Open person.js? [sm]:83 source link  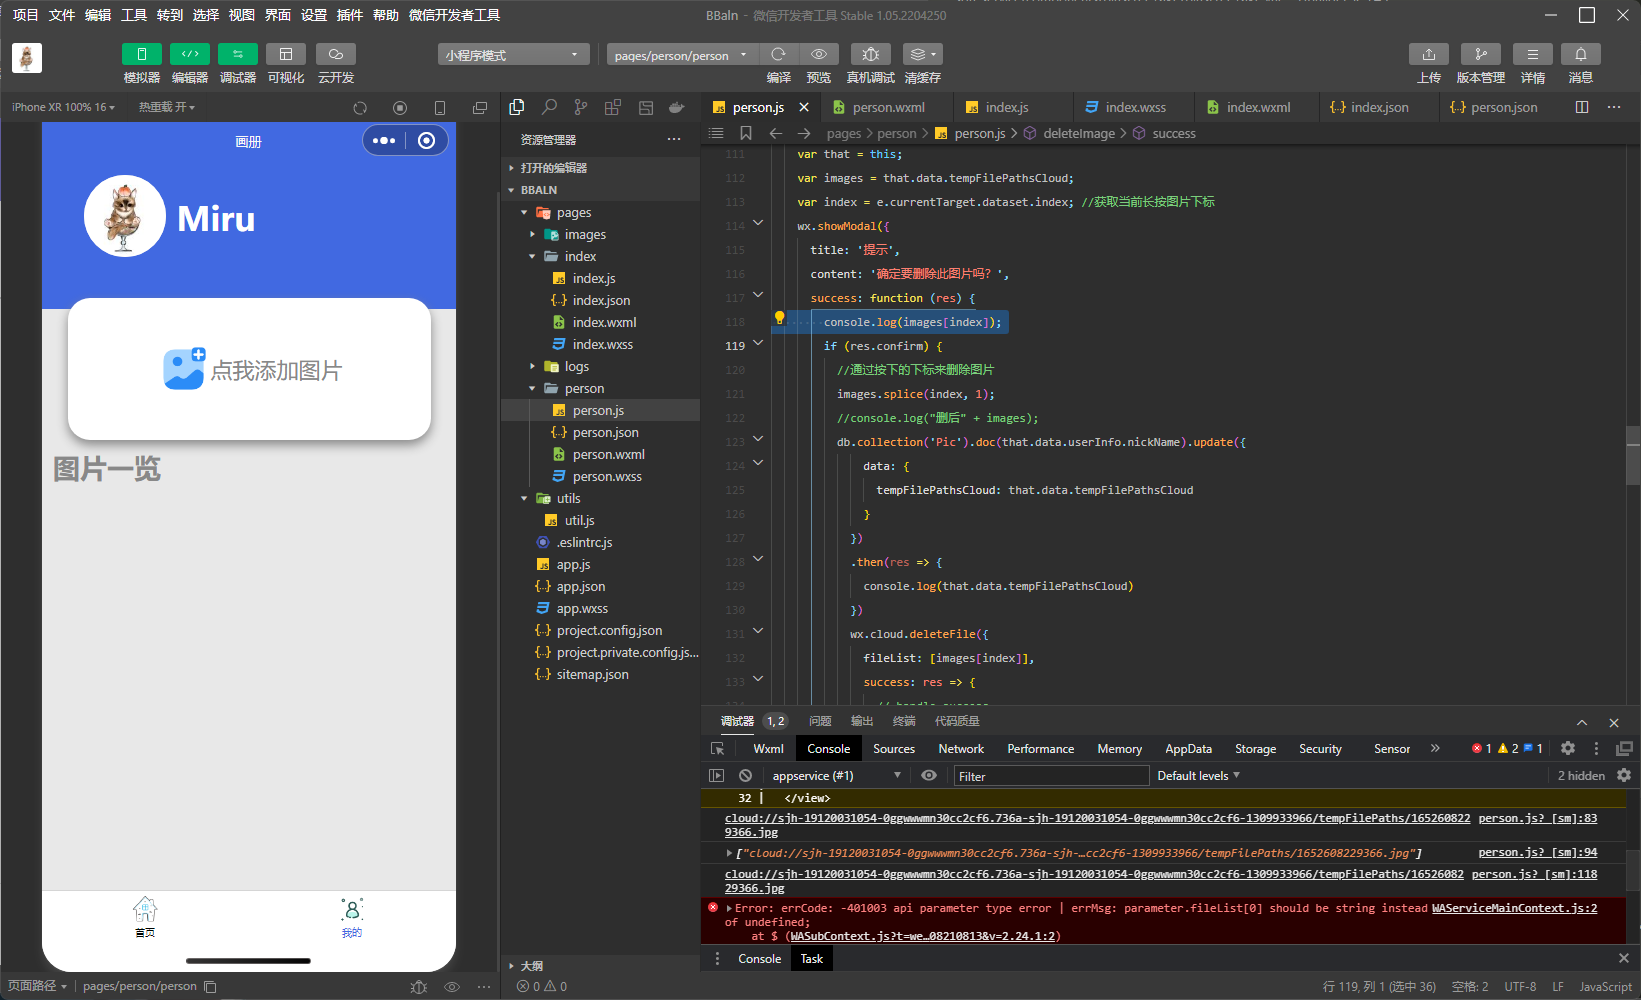(x=1537, y=818)
